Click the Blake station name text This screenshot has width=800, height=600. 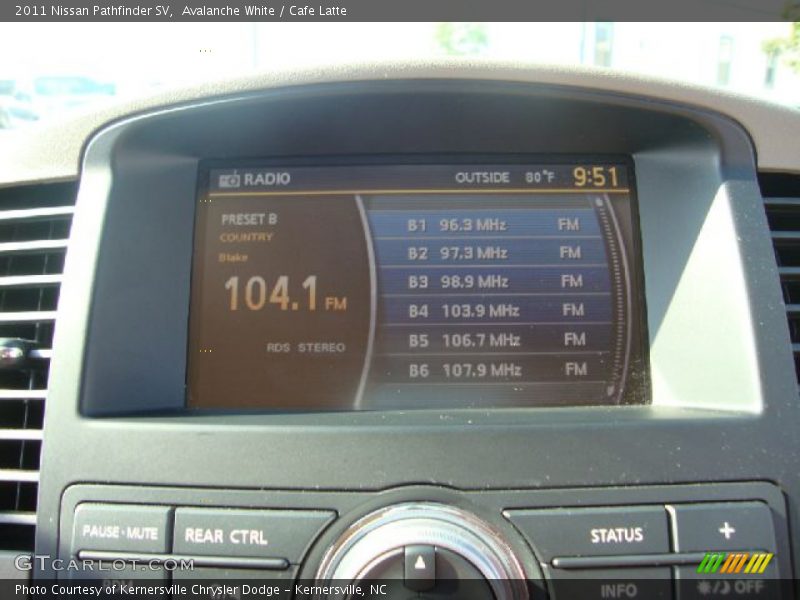coord(233,258)
